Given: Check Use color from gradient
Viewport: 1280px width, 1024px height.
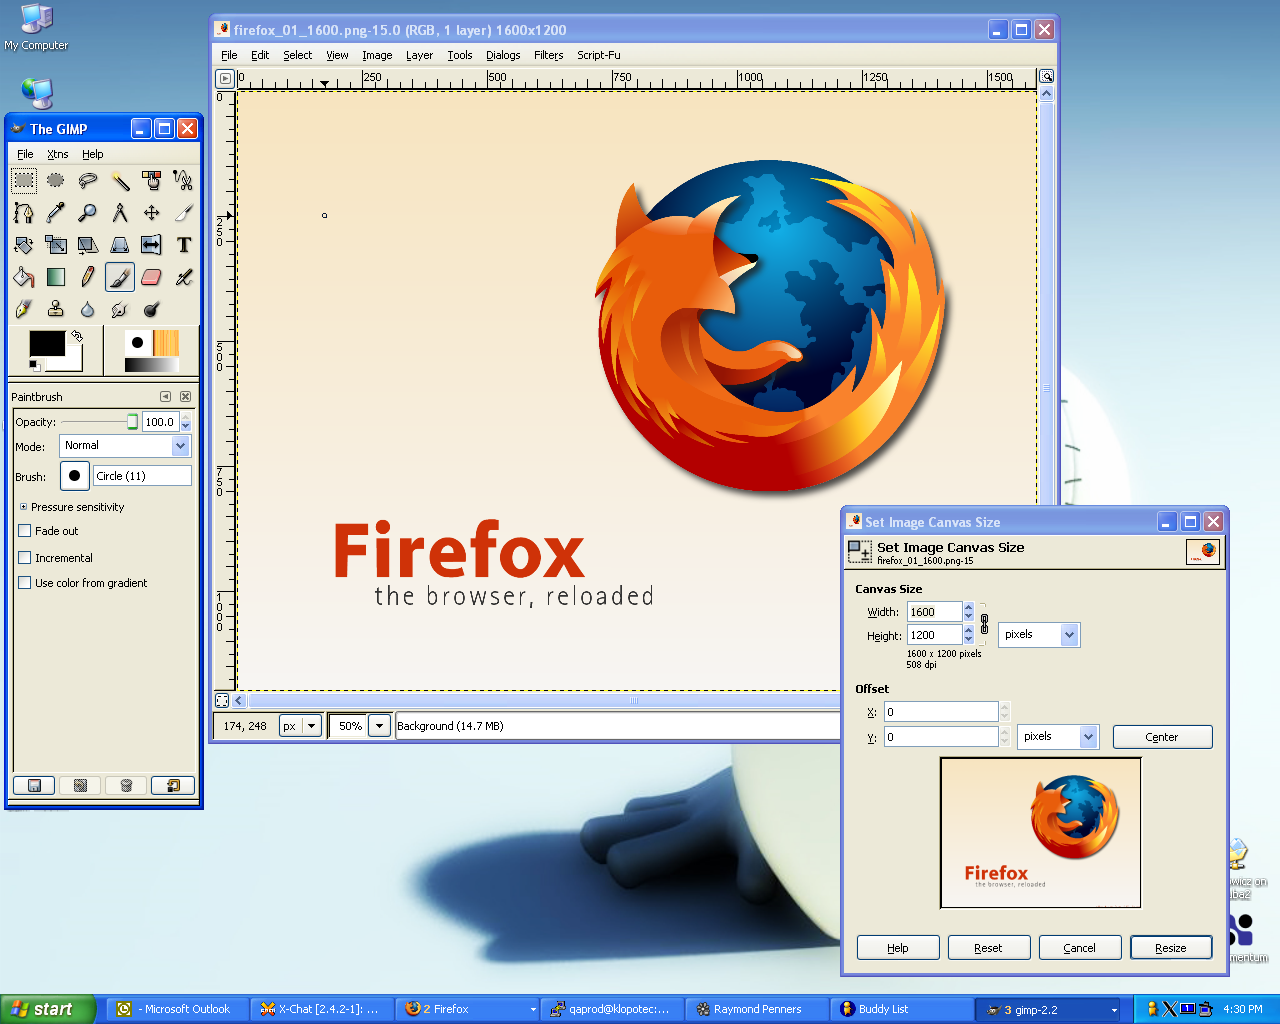Looking at the screenshot, I should (x=25, y=583).
